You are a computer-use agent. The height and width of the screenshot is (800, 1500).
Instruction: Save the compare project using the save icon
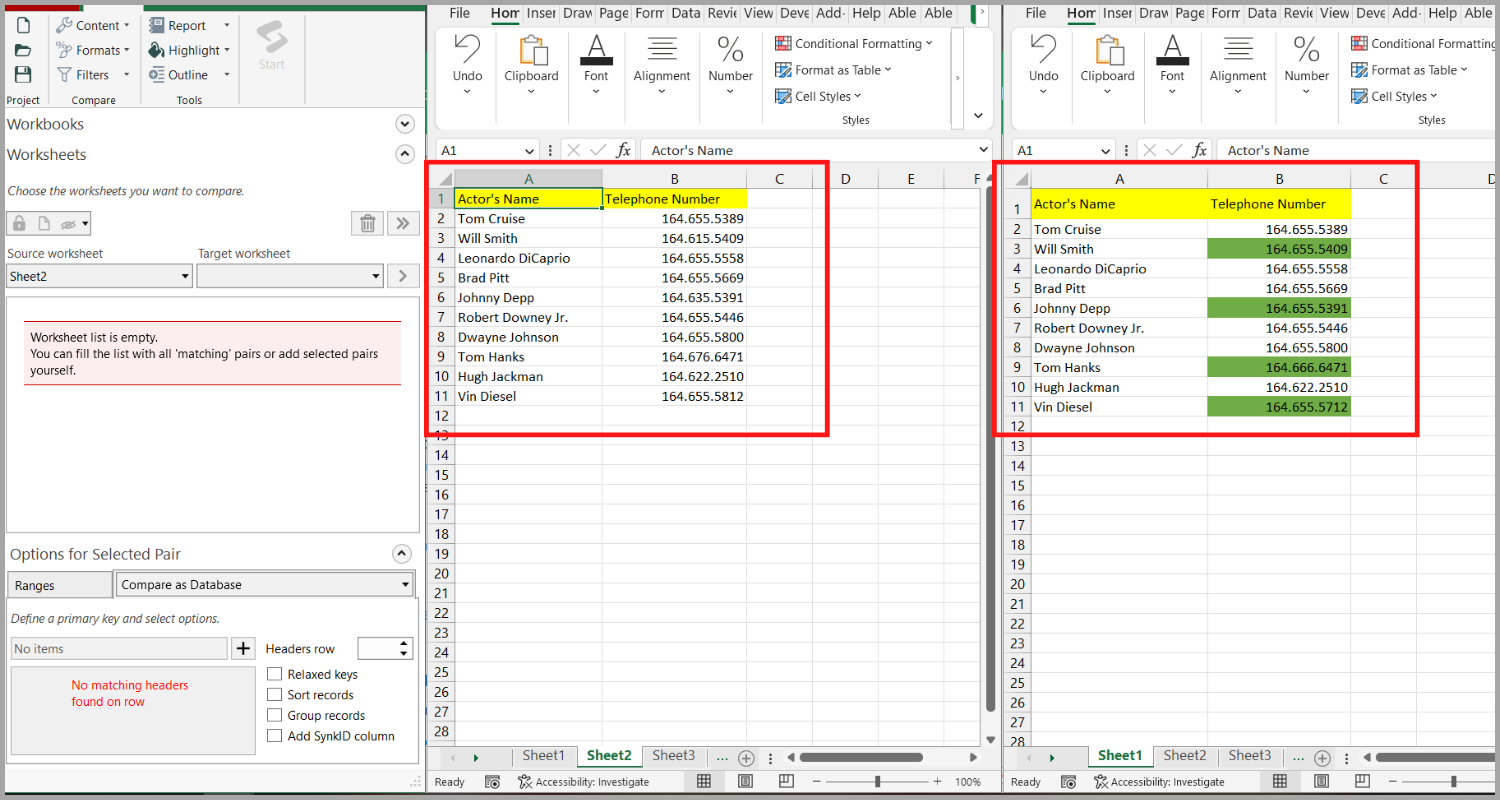tap(22, 74)
